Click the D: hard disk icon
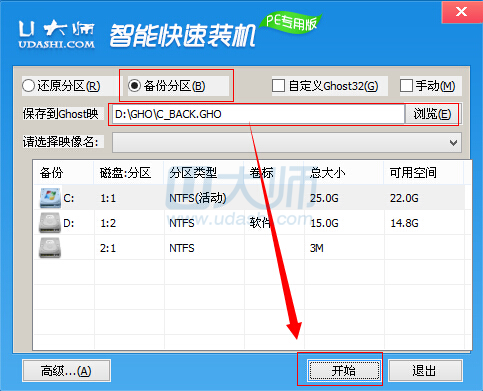 [x=50, y=223]
